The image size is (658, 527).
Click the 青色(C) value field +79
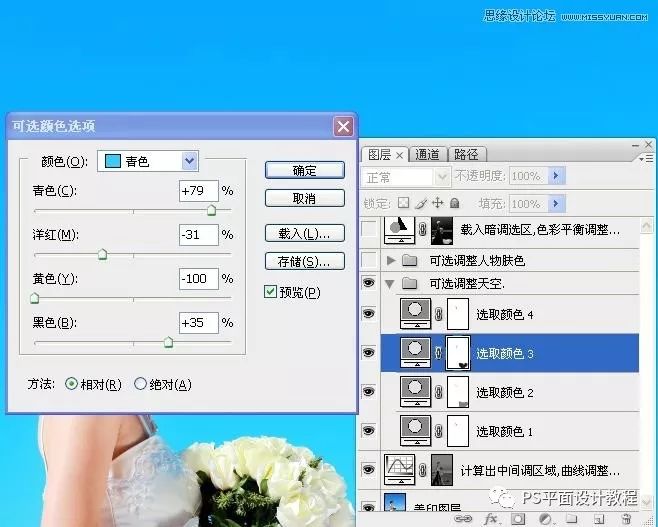[x=198, y=191]
